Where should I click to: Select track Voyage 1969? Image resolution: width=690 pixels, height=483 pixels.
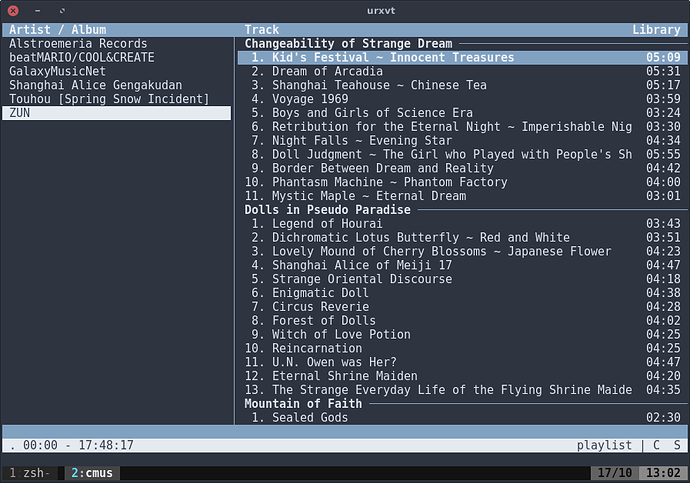(462, 99)
